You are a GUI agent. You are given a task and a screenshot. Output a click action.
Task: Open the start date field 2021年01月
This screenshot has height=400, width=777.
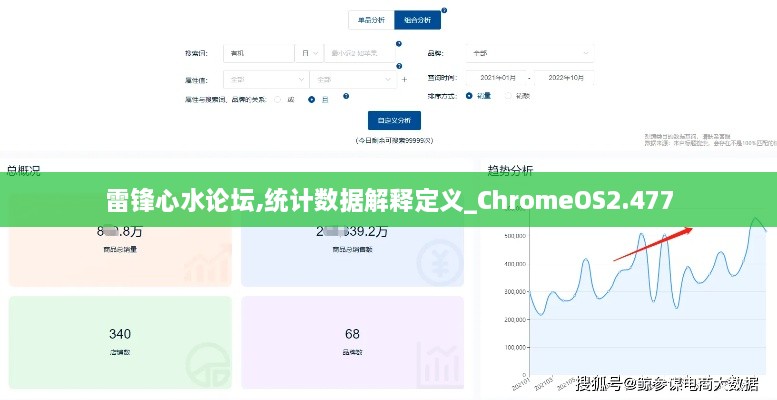497,78
